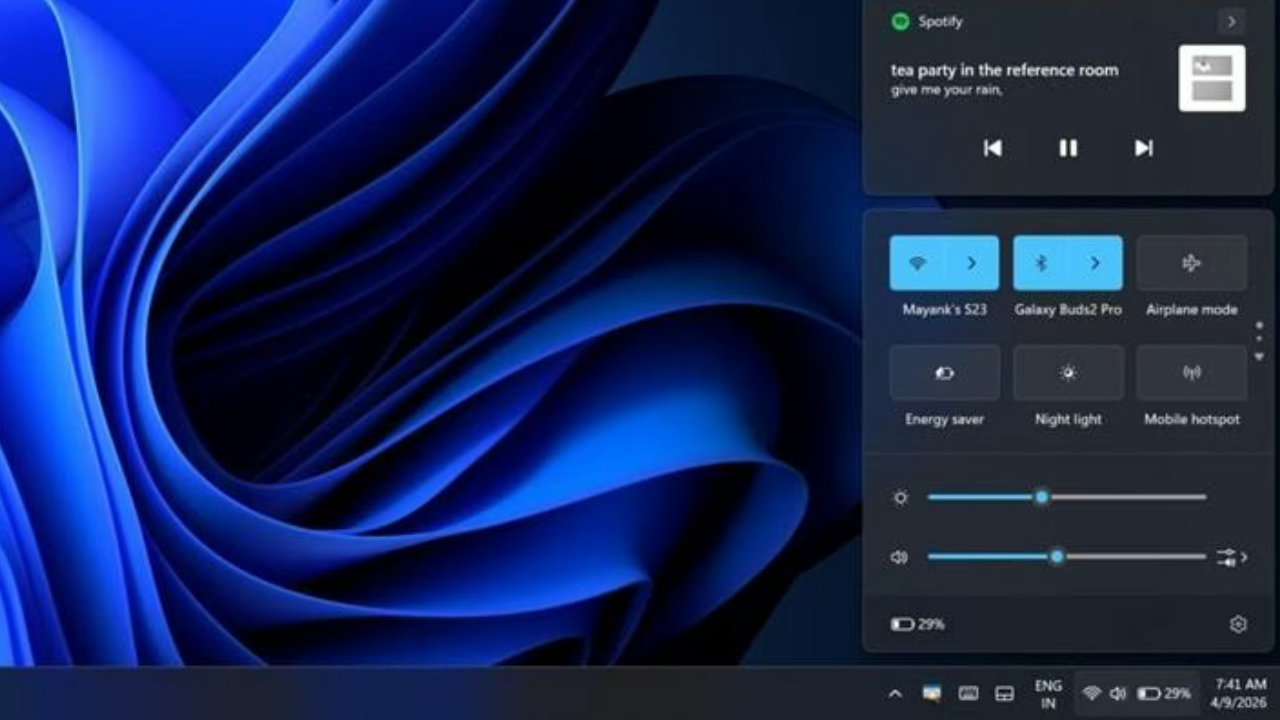Viewport: 1280px width, 720px height.
Task: Skip to the next Spotify track
Action: click(x=1143, y=148)
